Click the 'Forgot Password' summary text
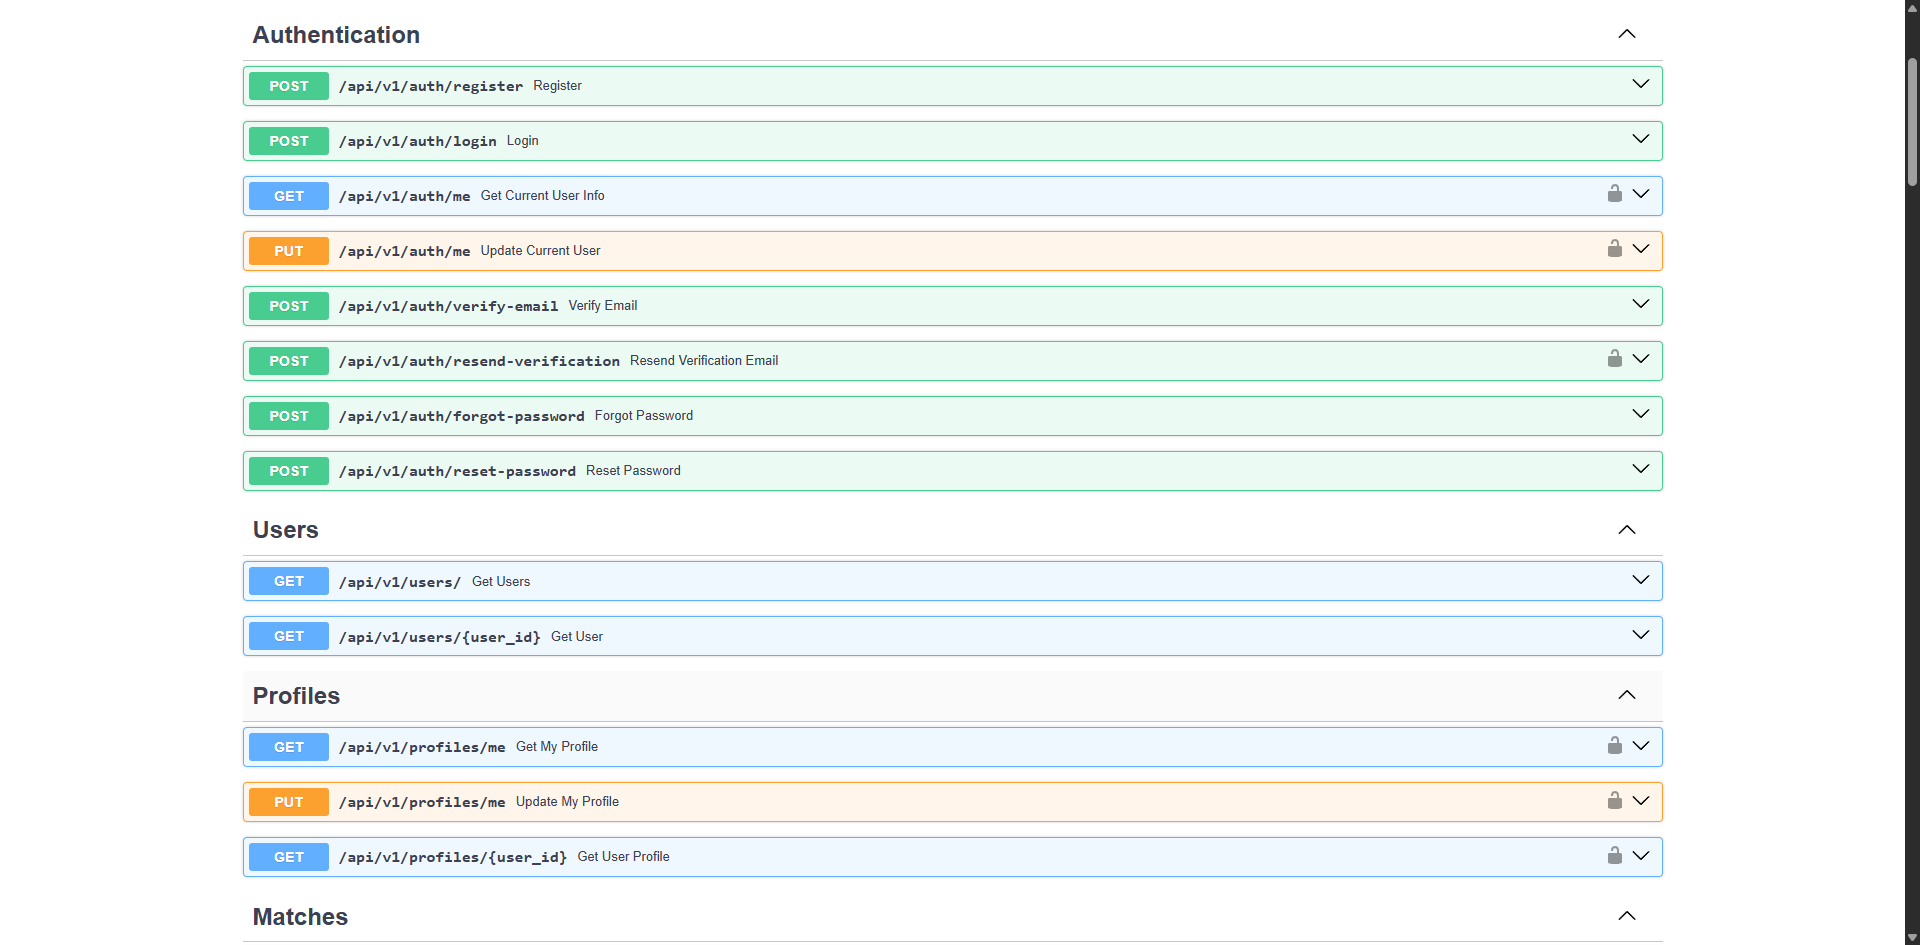 click(x=644, y=416)
